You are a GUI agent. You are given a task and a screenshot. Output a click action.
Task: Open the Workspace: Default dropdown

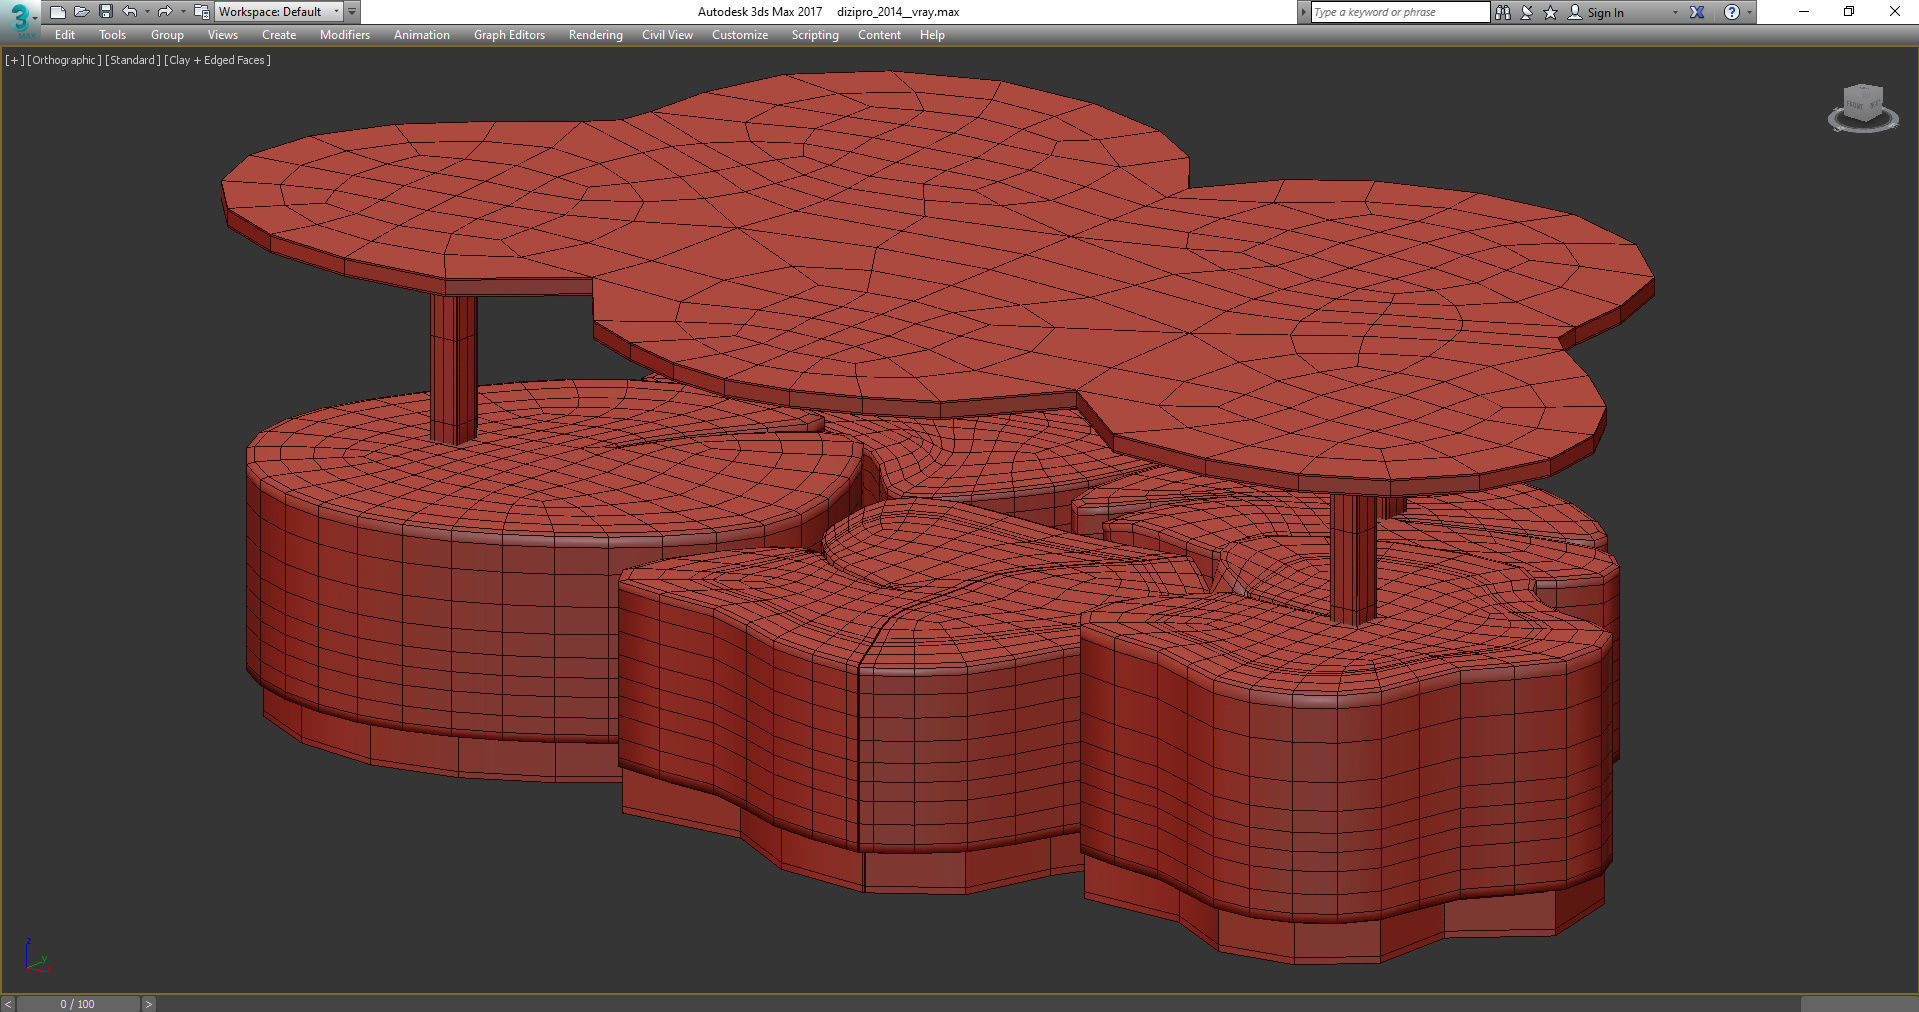click(x=279, y=12)
